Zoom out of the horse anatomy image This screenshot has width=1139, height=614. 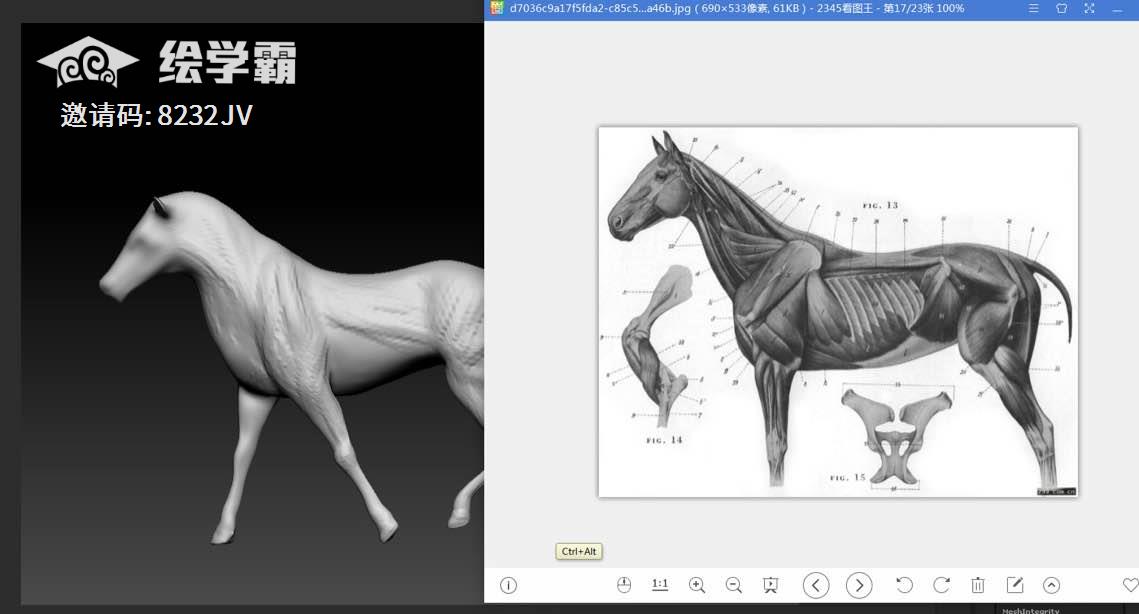(x=734, y=585)
